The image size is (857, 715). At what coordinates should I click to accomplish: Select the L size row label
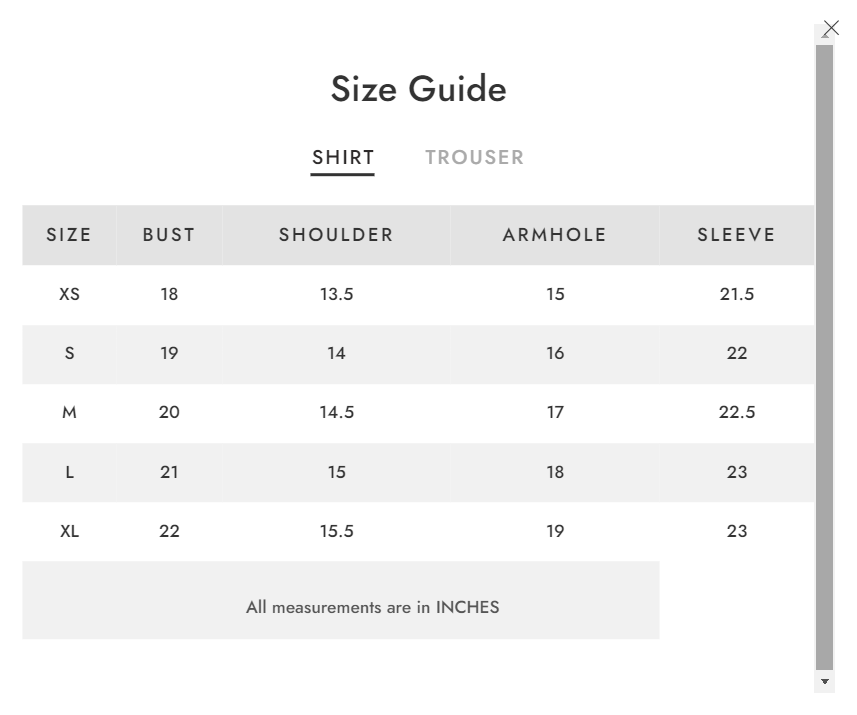pyautogui.click(x=69, y=472)
